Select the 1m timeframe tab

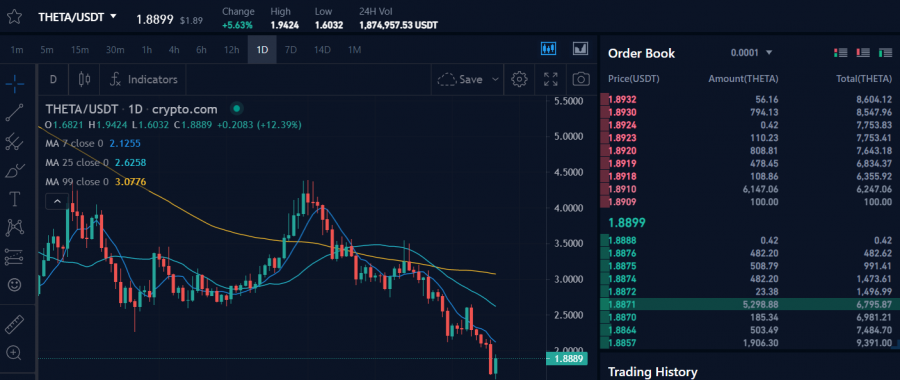tap(17, 50)
